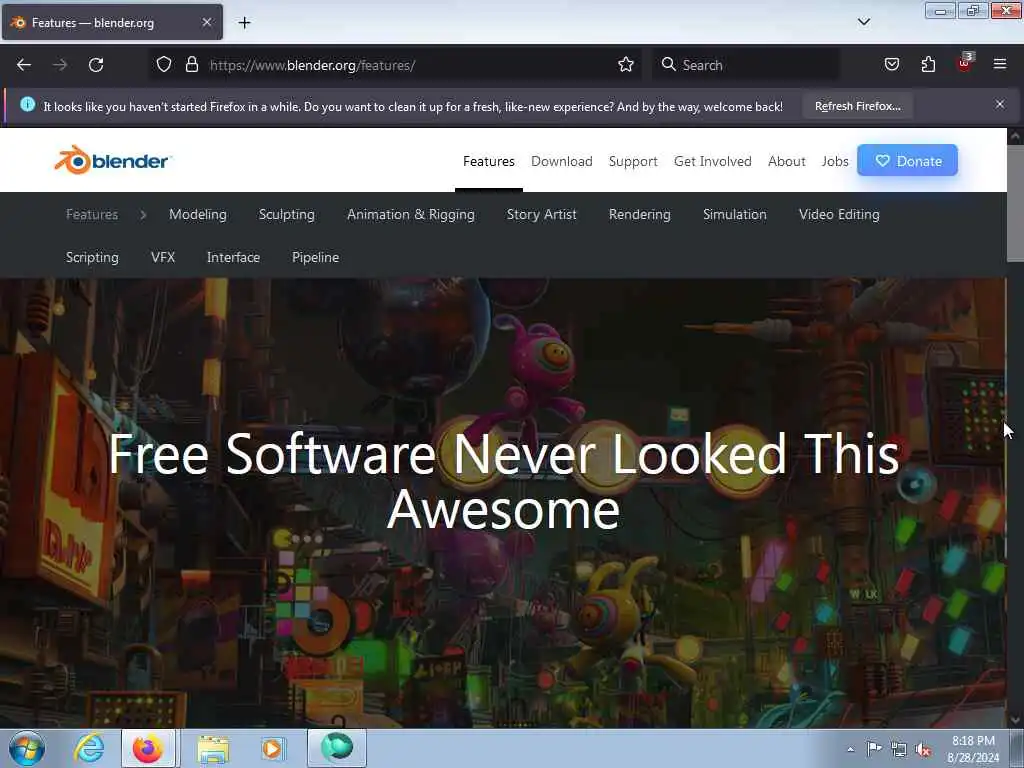Open the Features nav item
This screenshot has width=1024, height=768.
point(488,161)
